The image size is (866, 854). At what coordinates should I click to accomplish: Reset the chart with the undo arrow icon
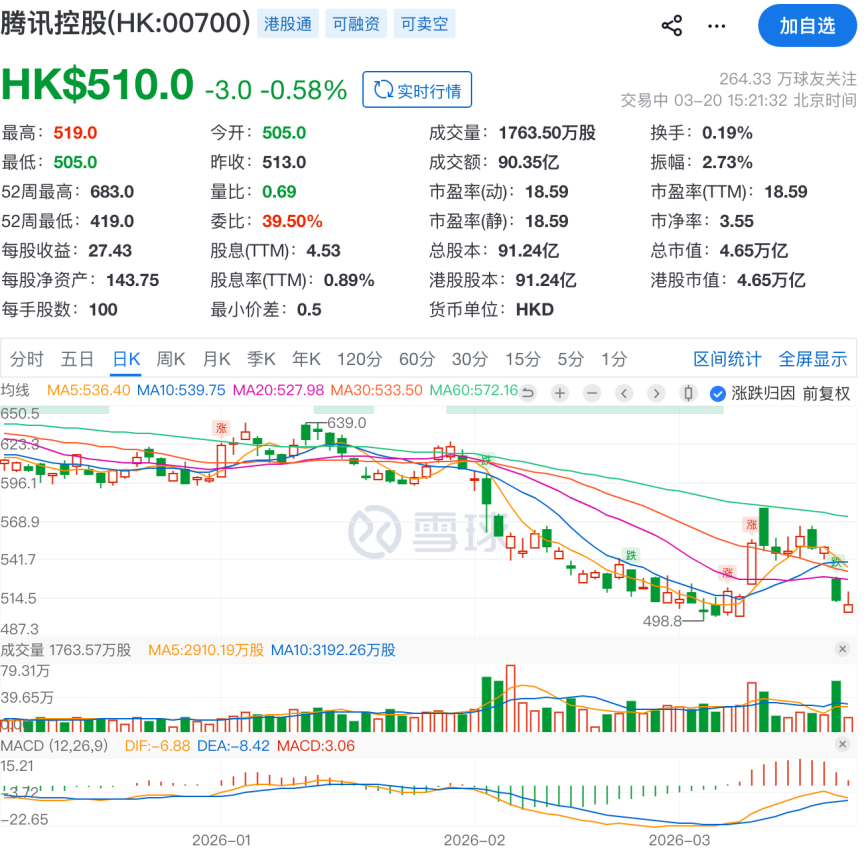pos(528,393)
